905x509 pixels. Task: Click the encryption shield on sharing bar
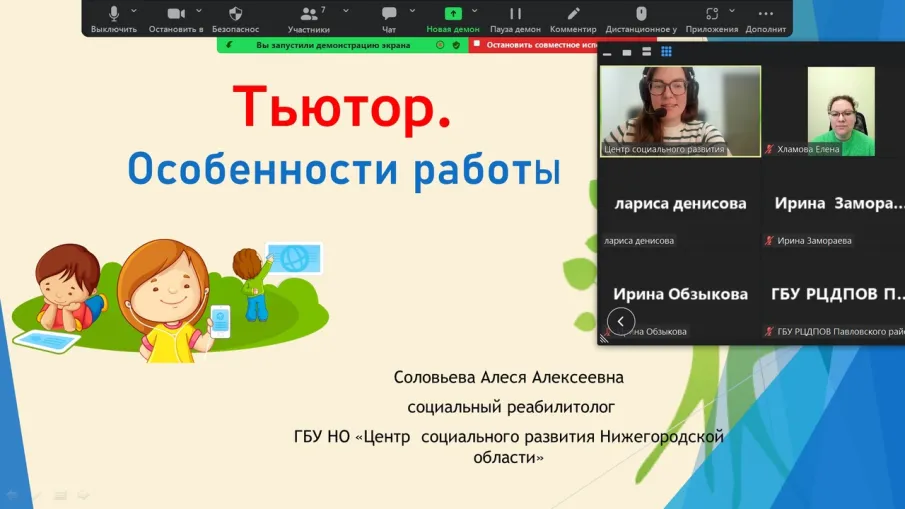(x=456, y=45)
